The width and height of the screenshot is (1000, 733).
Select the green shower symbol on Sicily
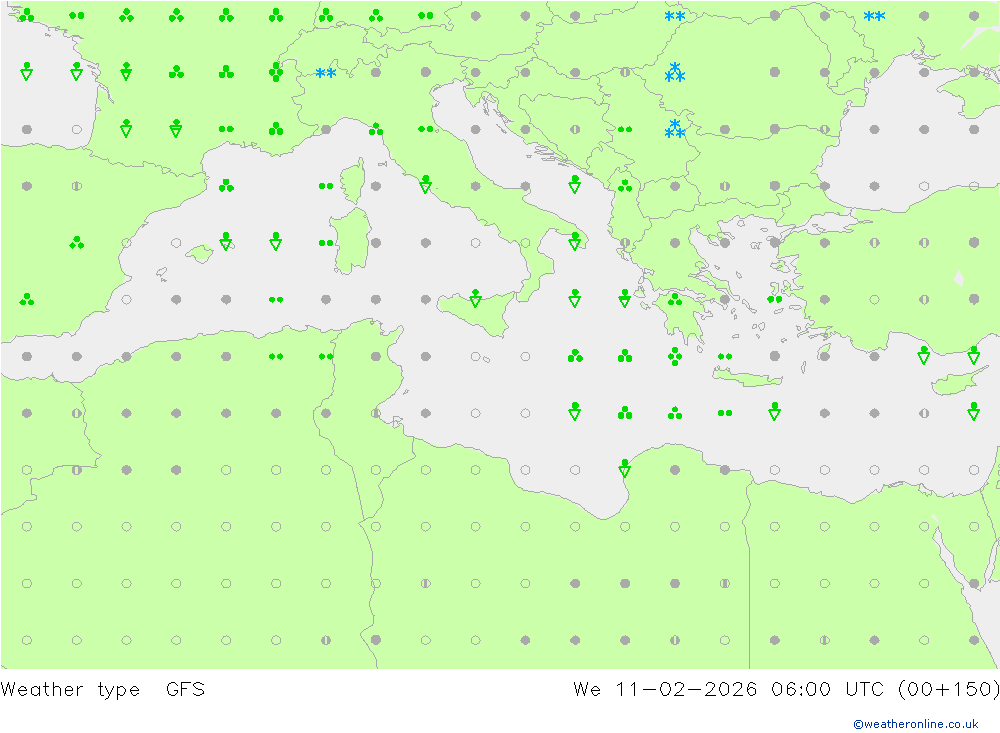(475, 298)
